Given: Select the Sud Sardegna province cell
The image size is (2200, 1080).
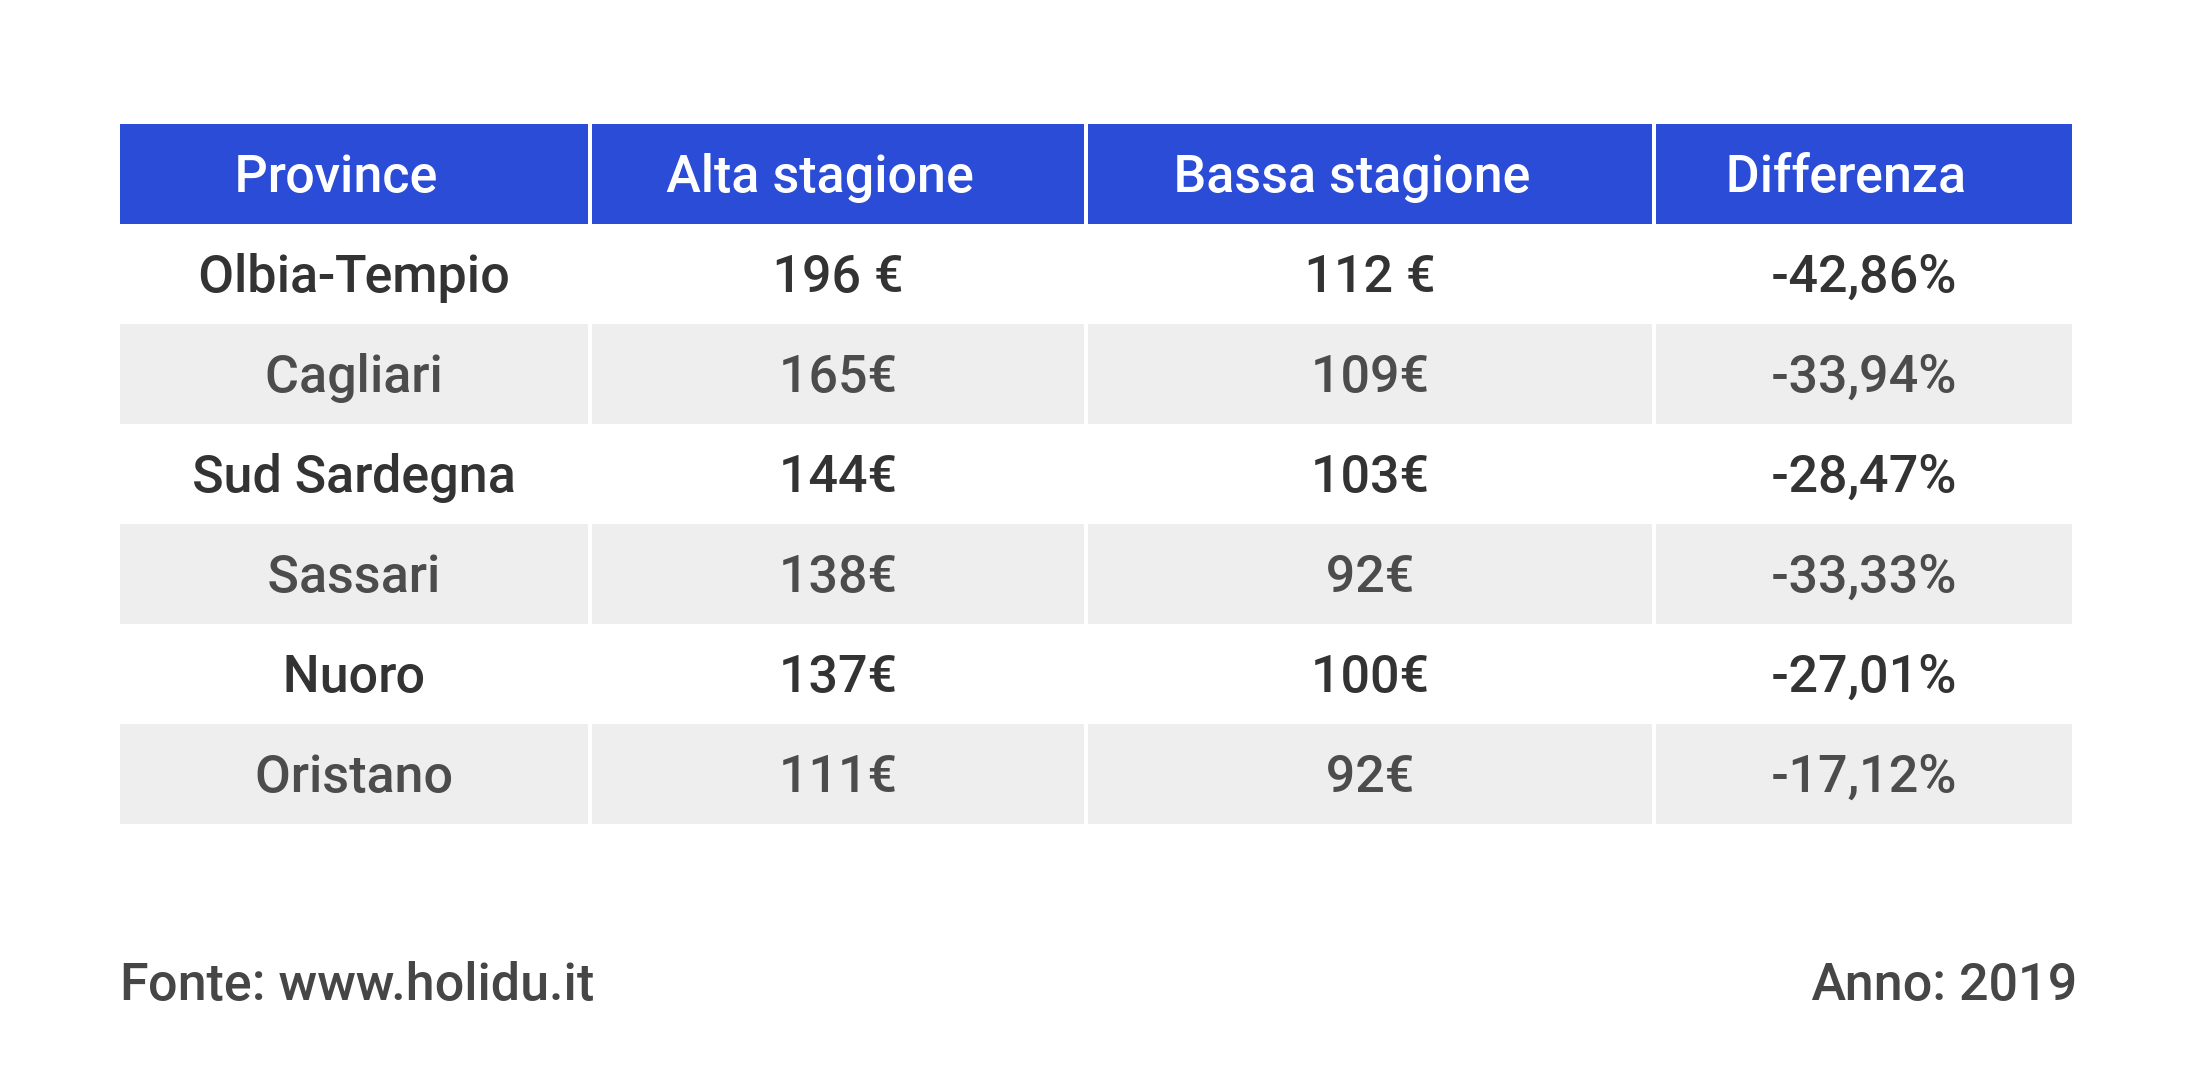Looking at the screenshot, I should click(x=354, y=475).
